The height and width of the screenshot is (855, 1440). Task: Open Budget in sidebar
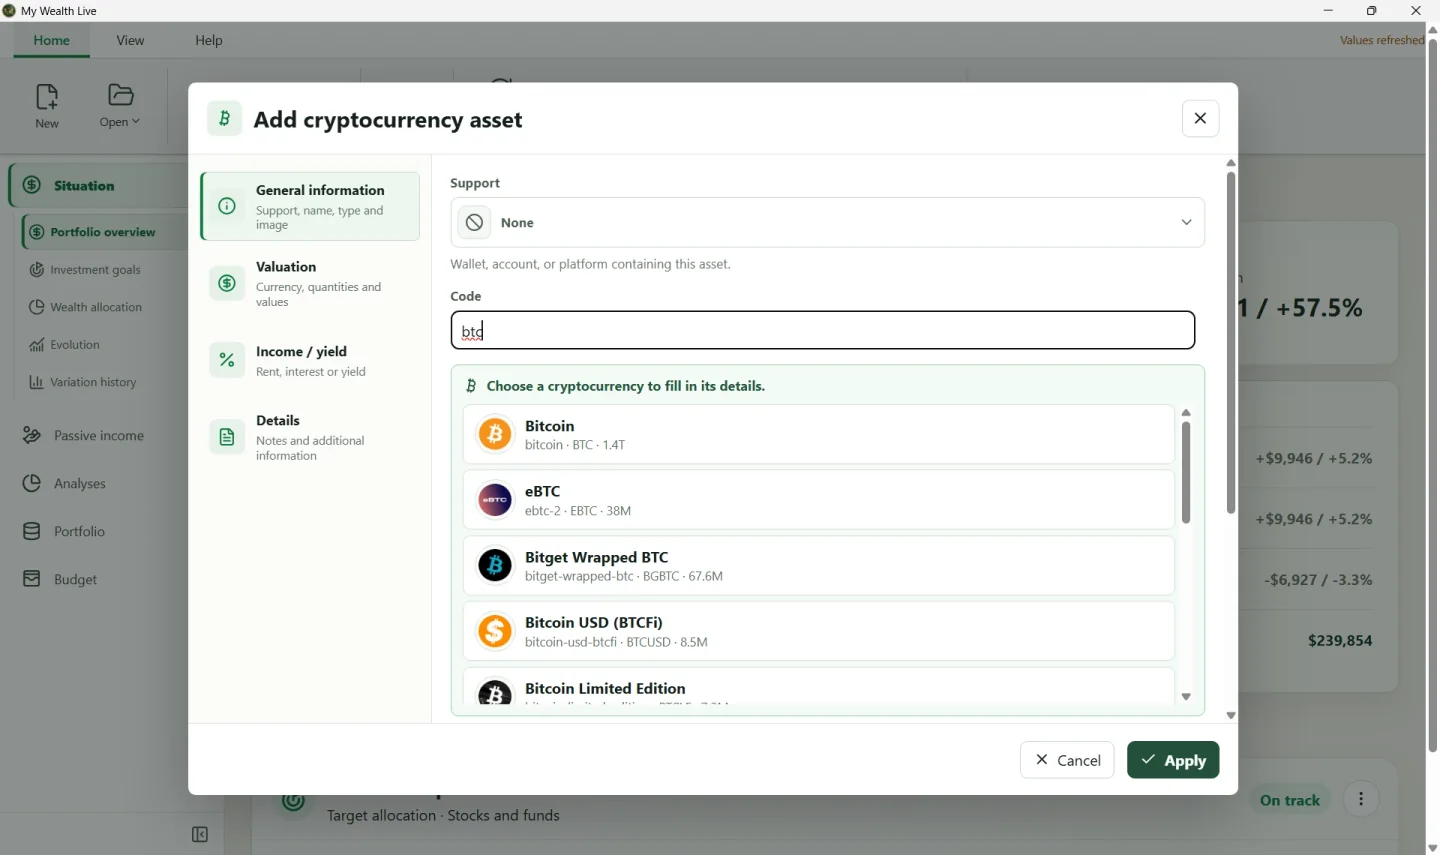[60, 579]
